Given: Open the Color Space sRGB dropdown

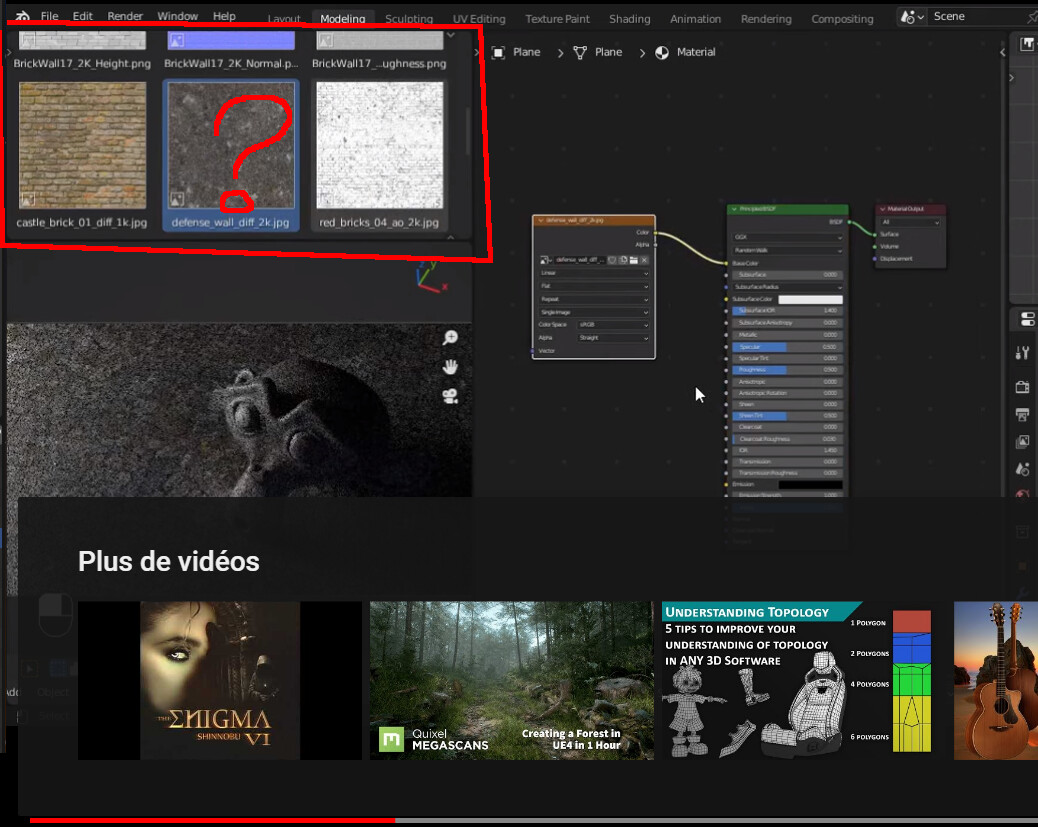Looking at the screenshot, I should point(613,325).
